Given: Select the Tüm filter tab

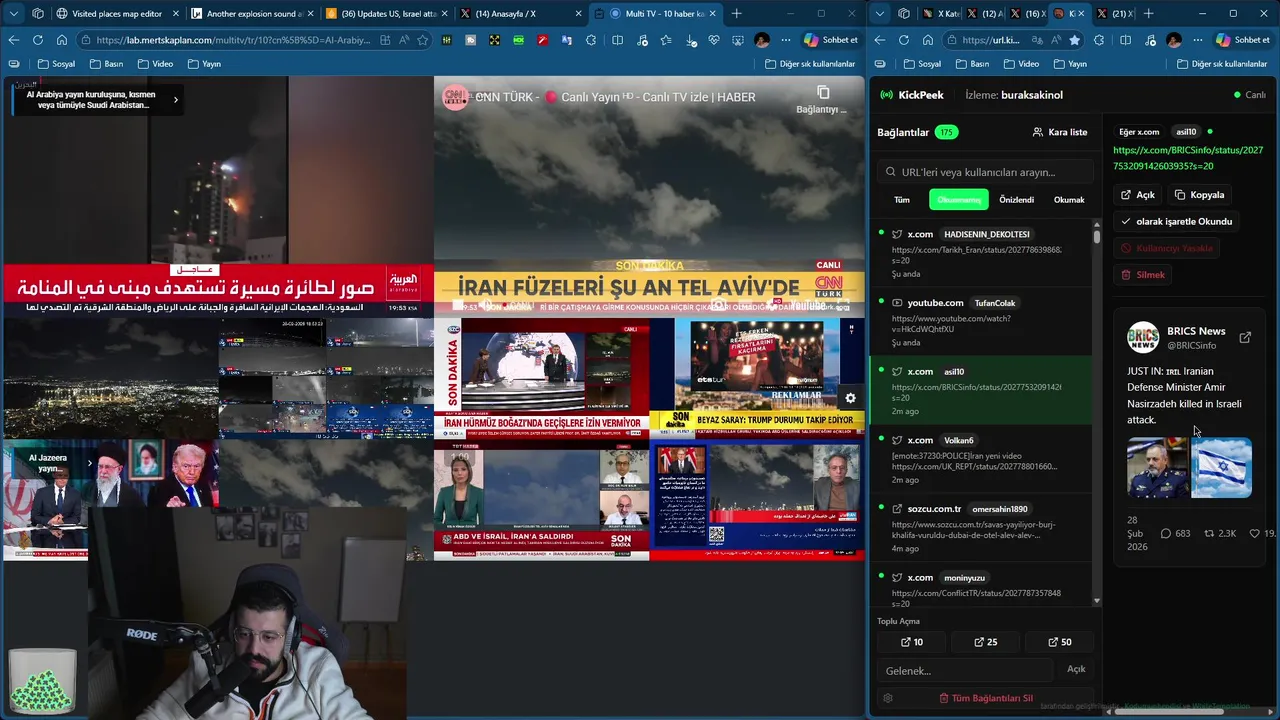Looking at the screenshot, I should click(x=901, y=200).
